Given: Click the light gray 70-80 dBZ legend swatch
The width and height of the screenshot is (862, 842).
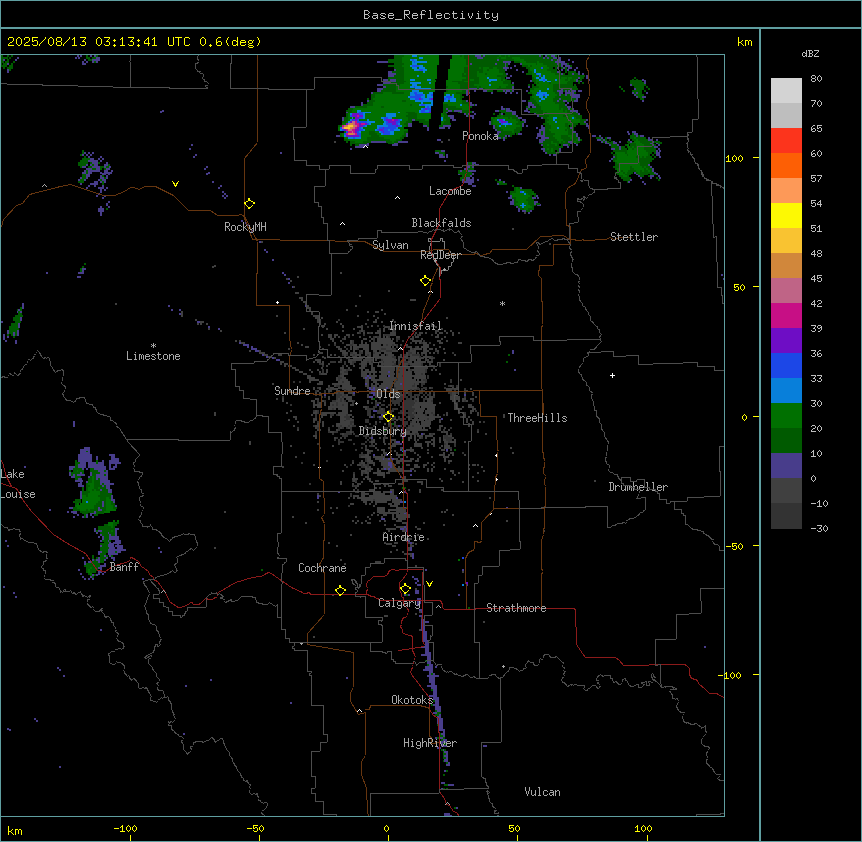Looking at the screenshot, I should coord(786,90).
